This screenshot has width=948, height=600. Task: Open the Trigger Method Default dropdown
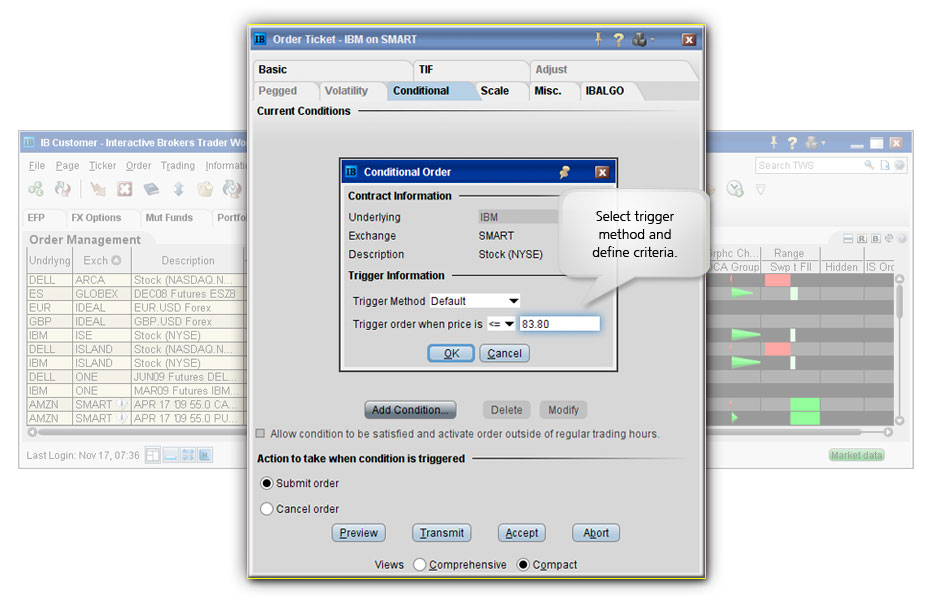(475, 301)
